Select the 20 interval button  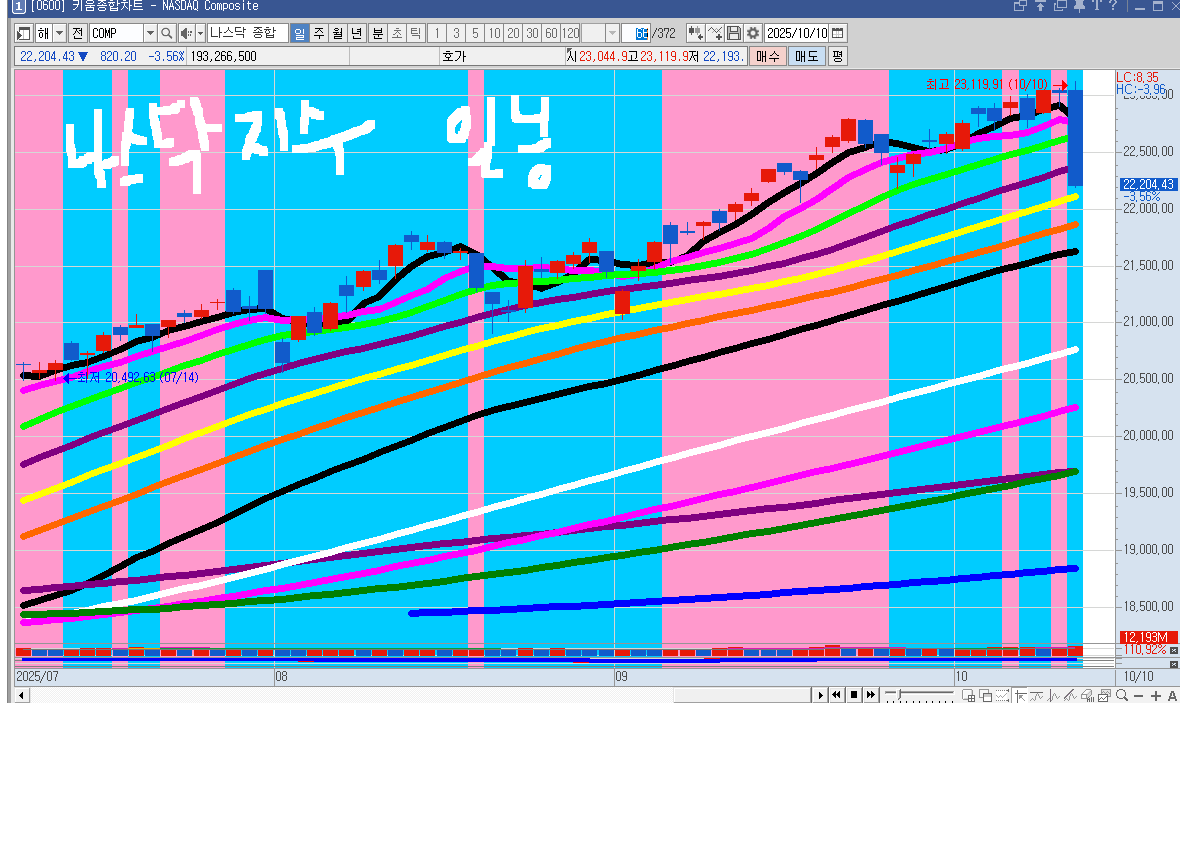pyautogui.click(x=513, y=33)
